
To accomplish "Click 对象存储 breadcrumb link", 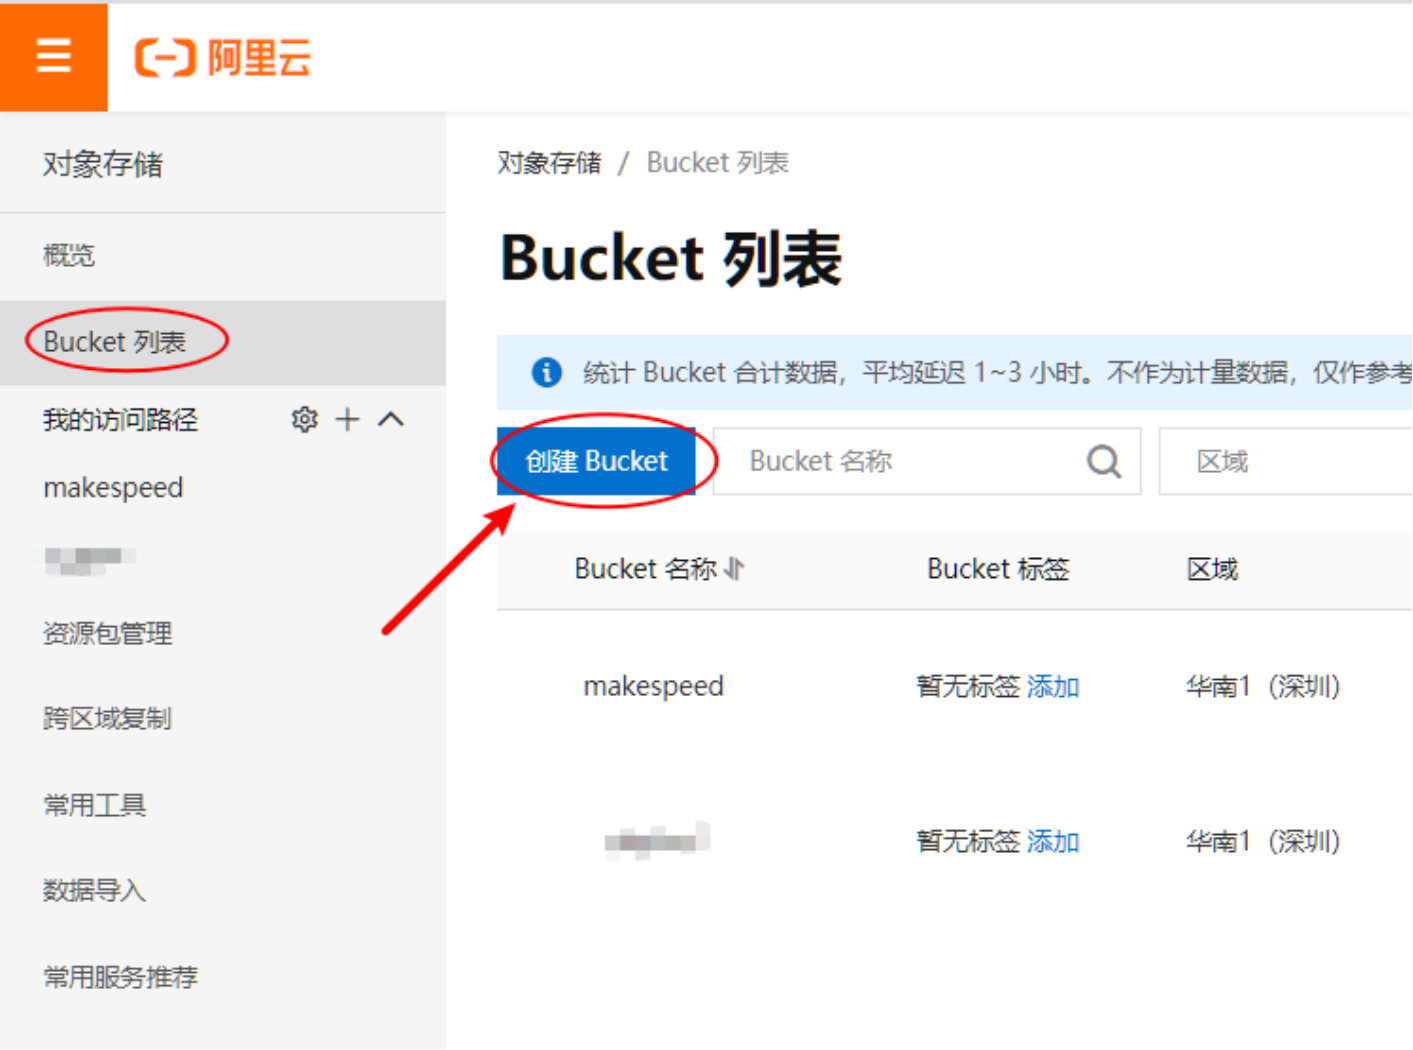I will (550, 162).
